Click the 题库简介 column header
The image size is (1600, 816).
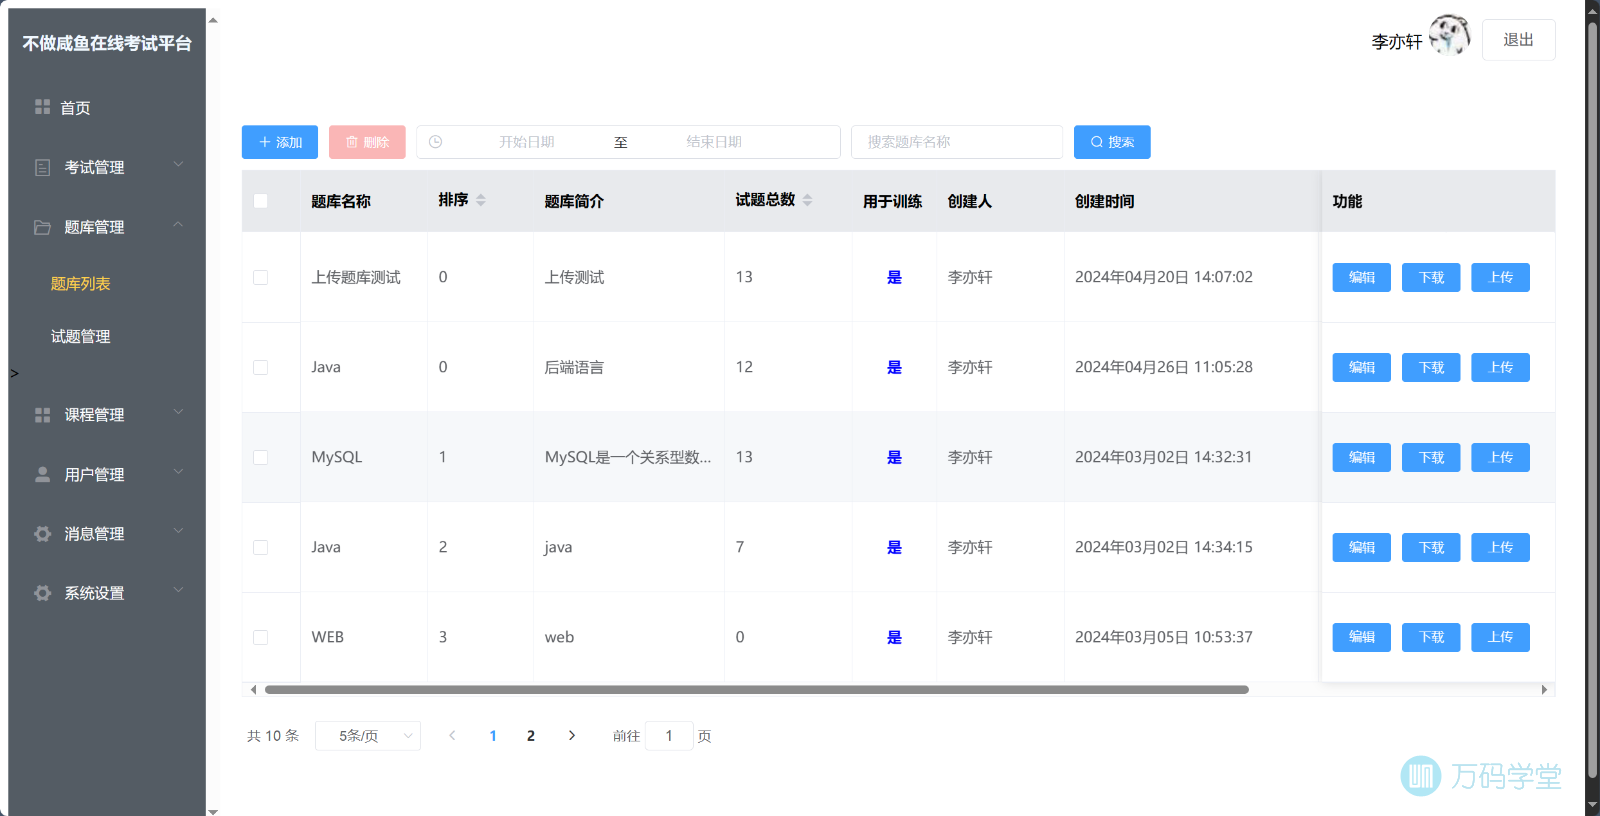tap(574, 201)
